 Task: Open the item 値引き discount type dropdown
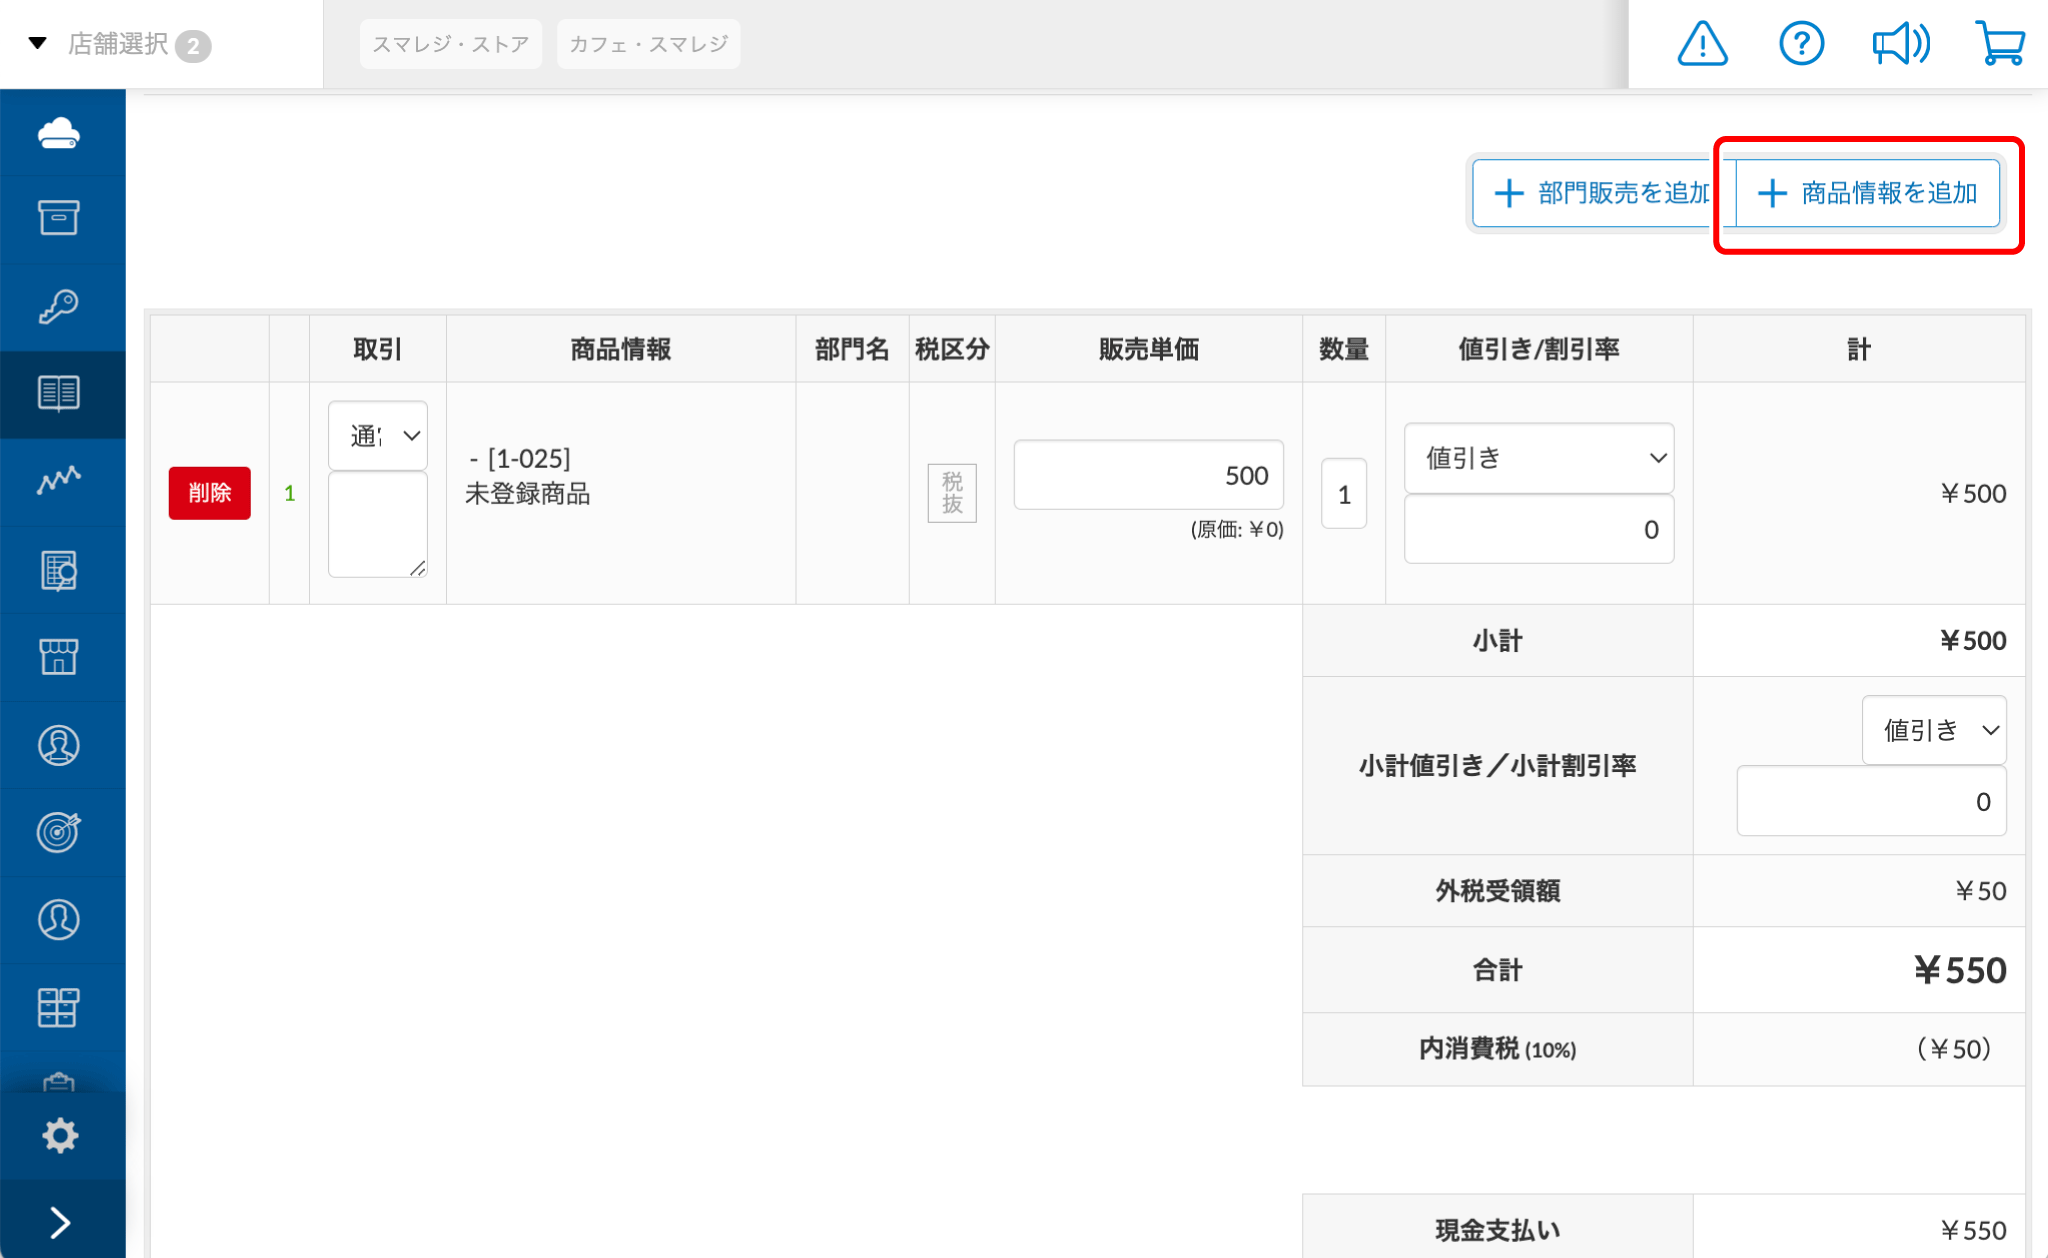(x=1538, y=458)
